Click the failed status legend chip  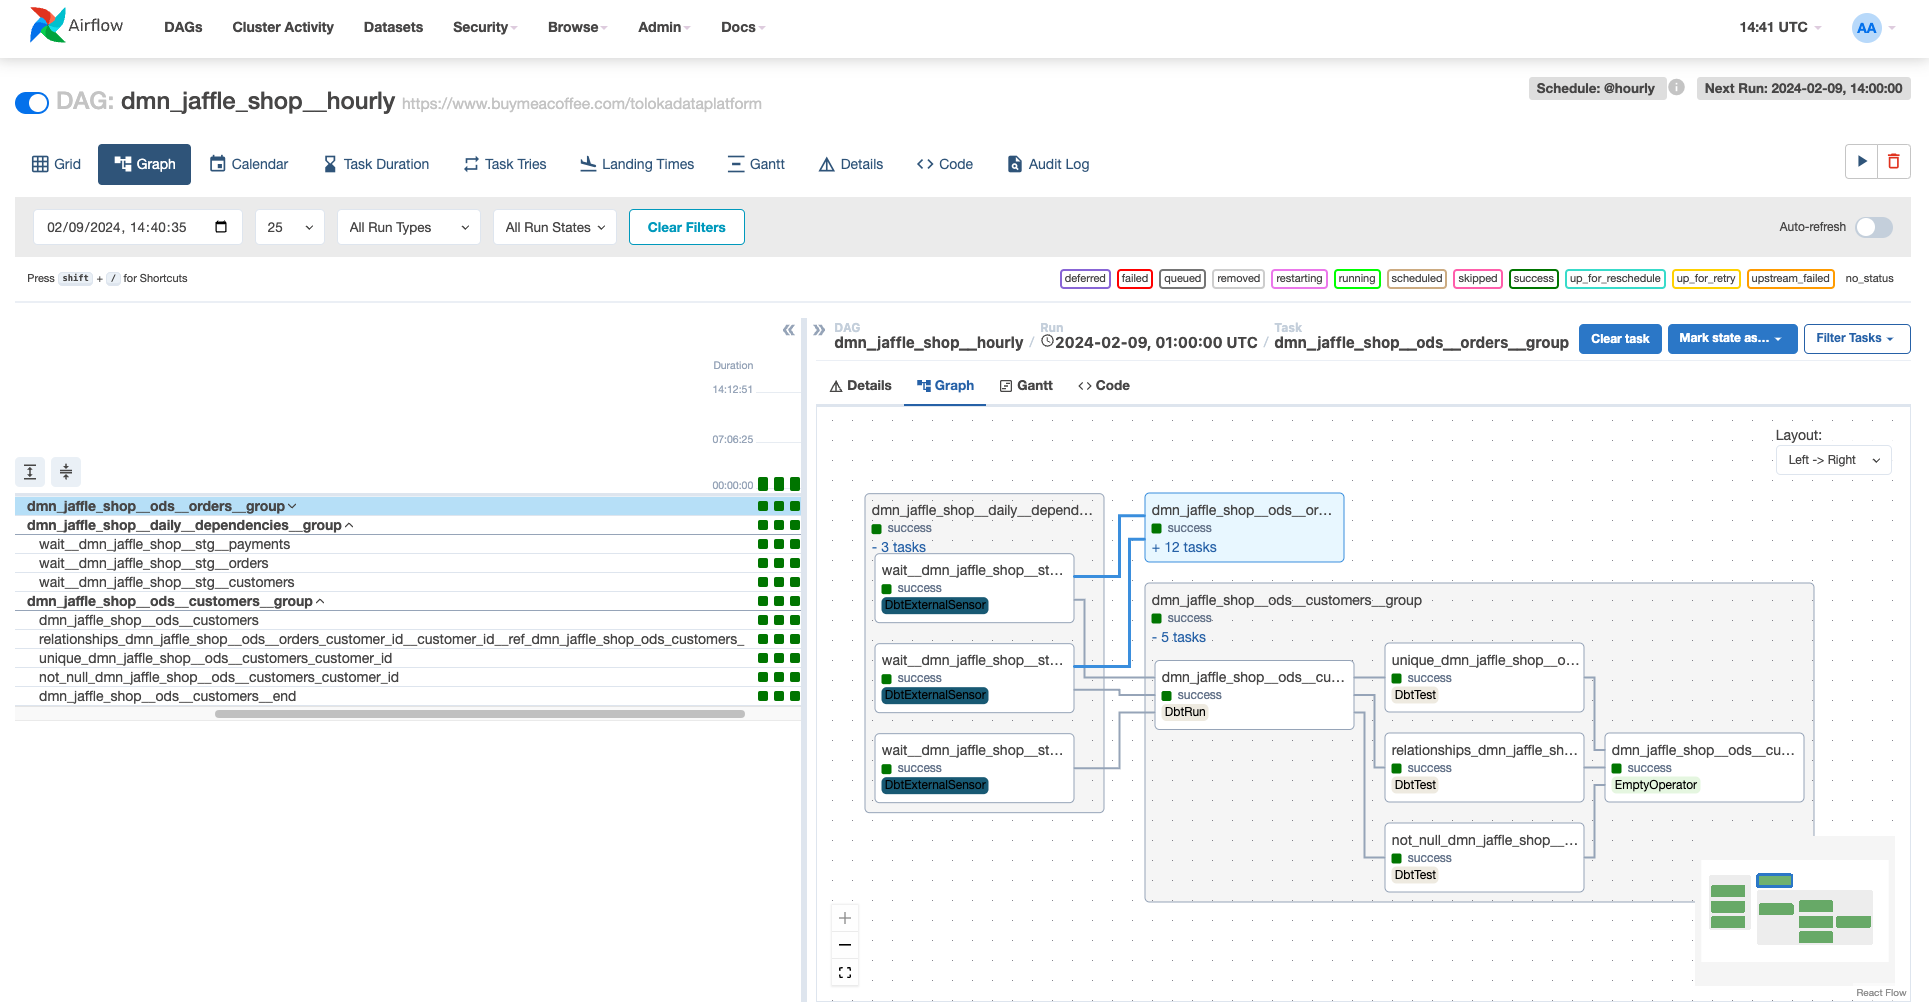pos(1135,278)
